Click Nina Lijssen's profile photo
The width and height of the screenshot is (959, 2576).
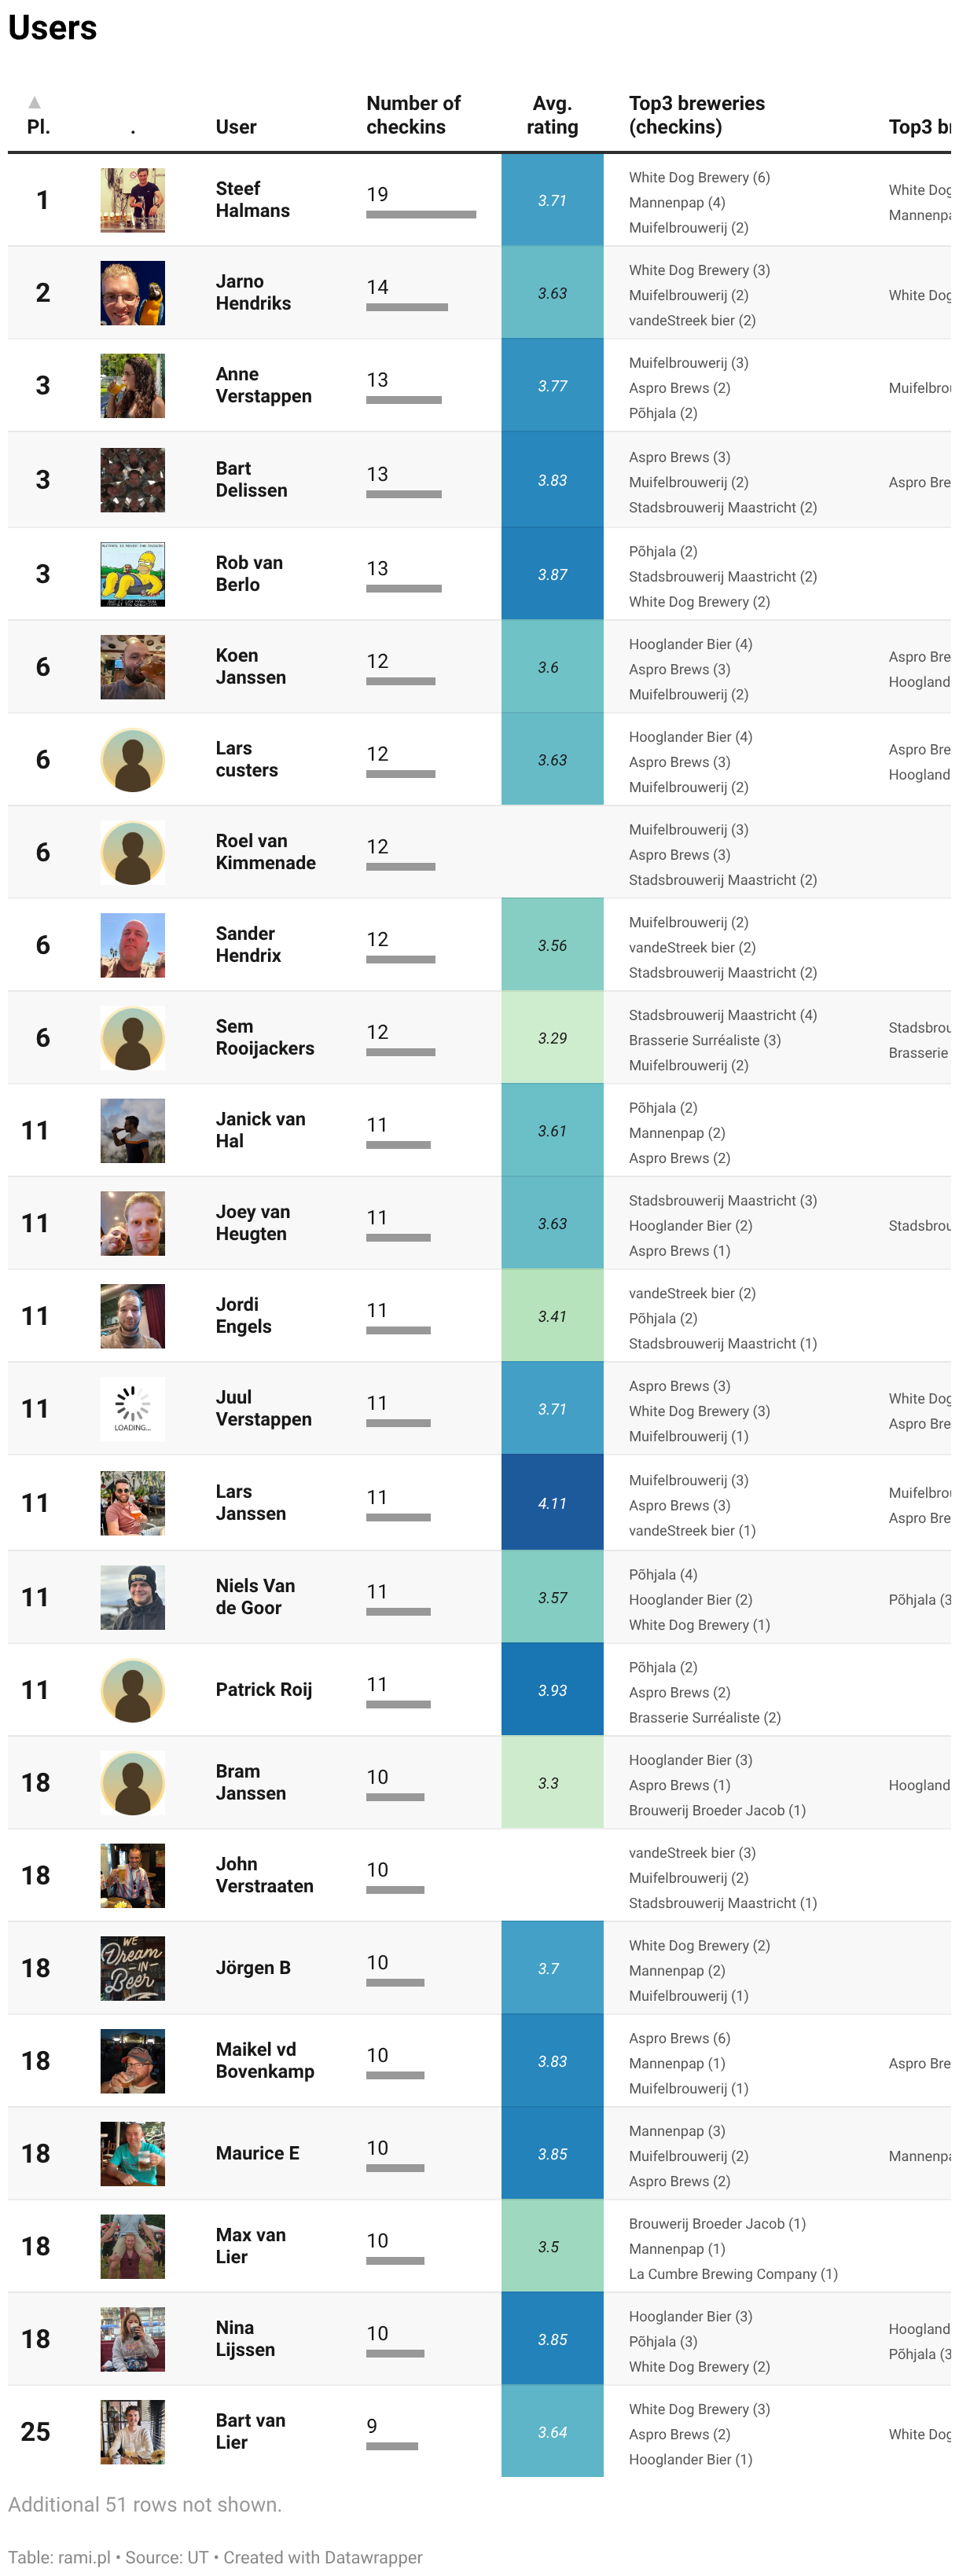(132, 2339)
